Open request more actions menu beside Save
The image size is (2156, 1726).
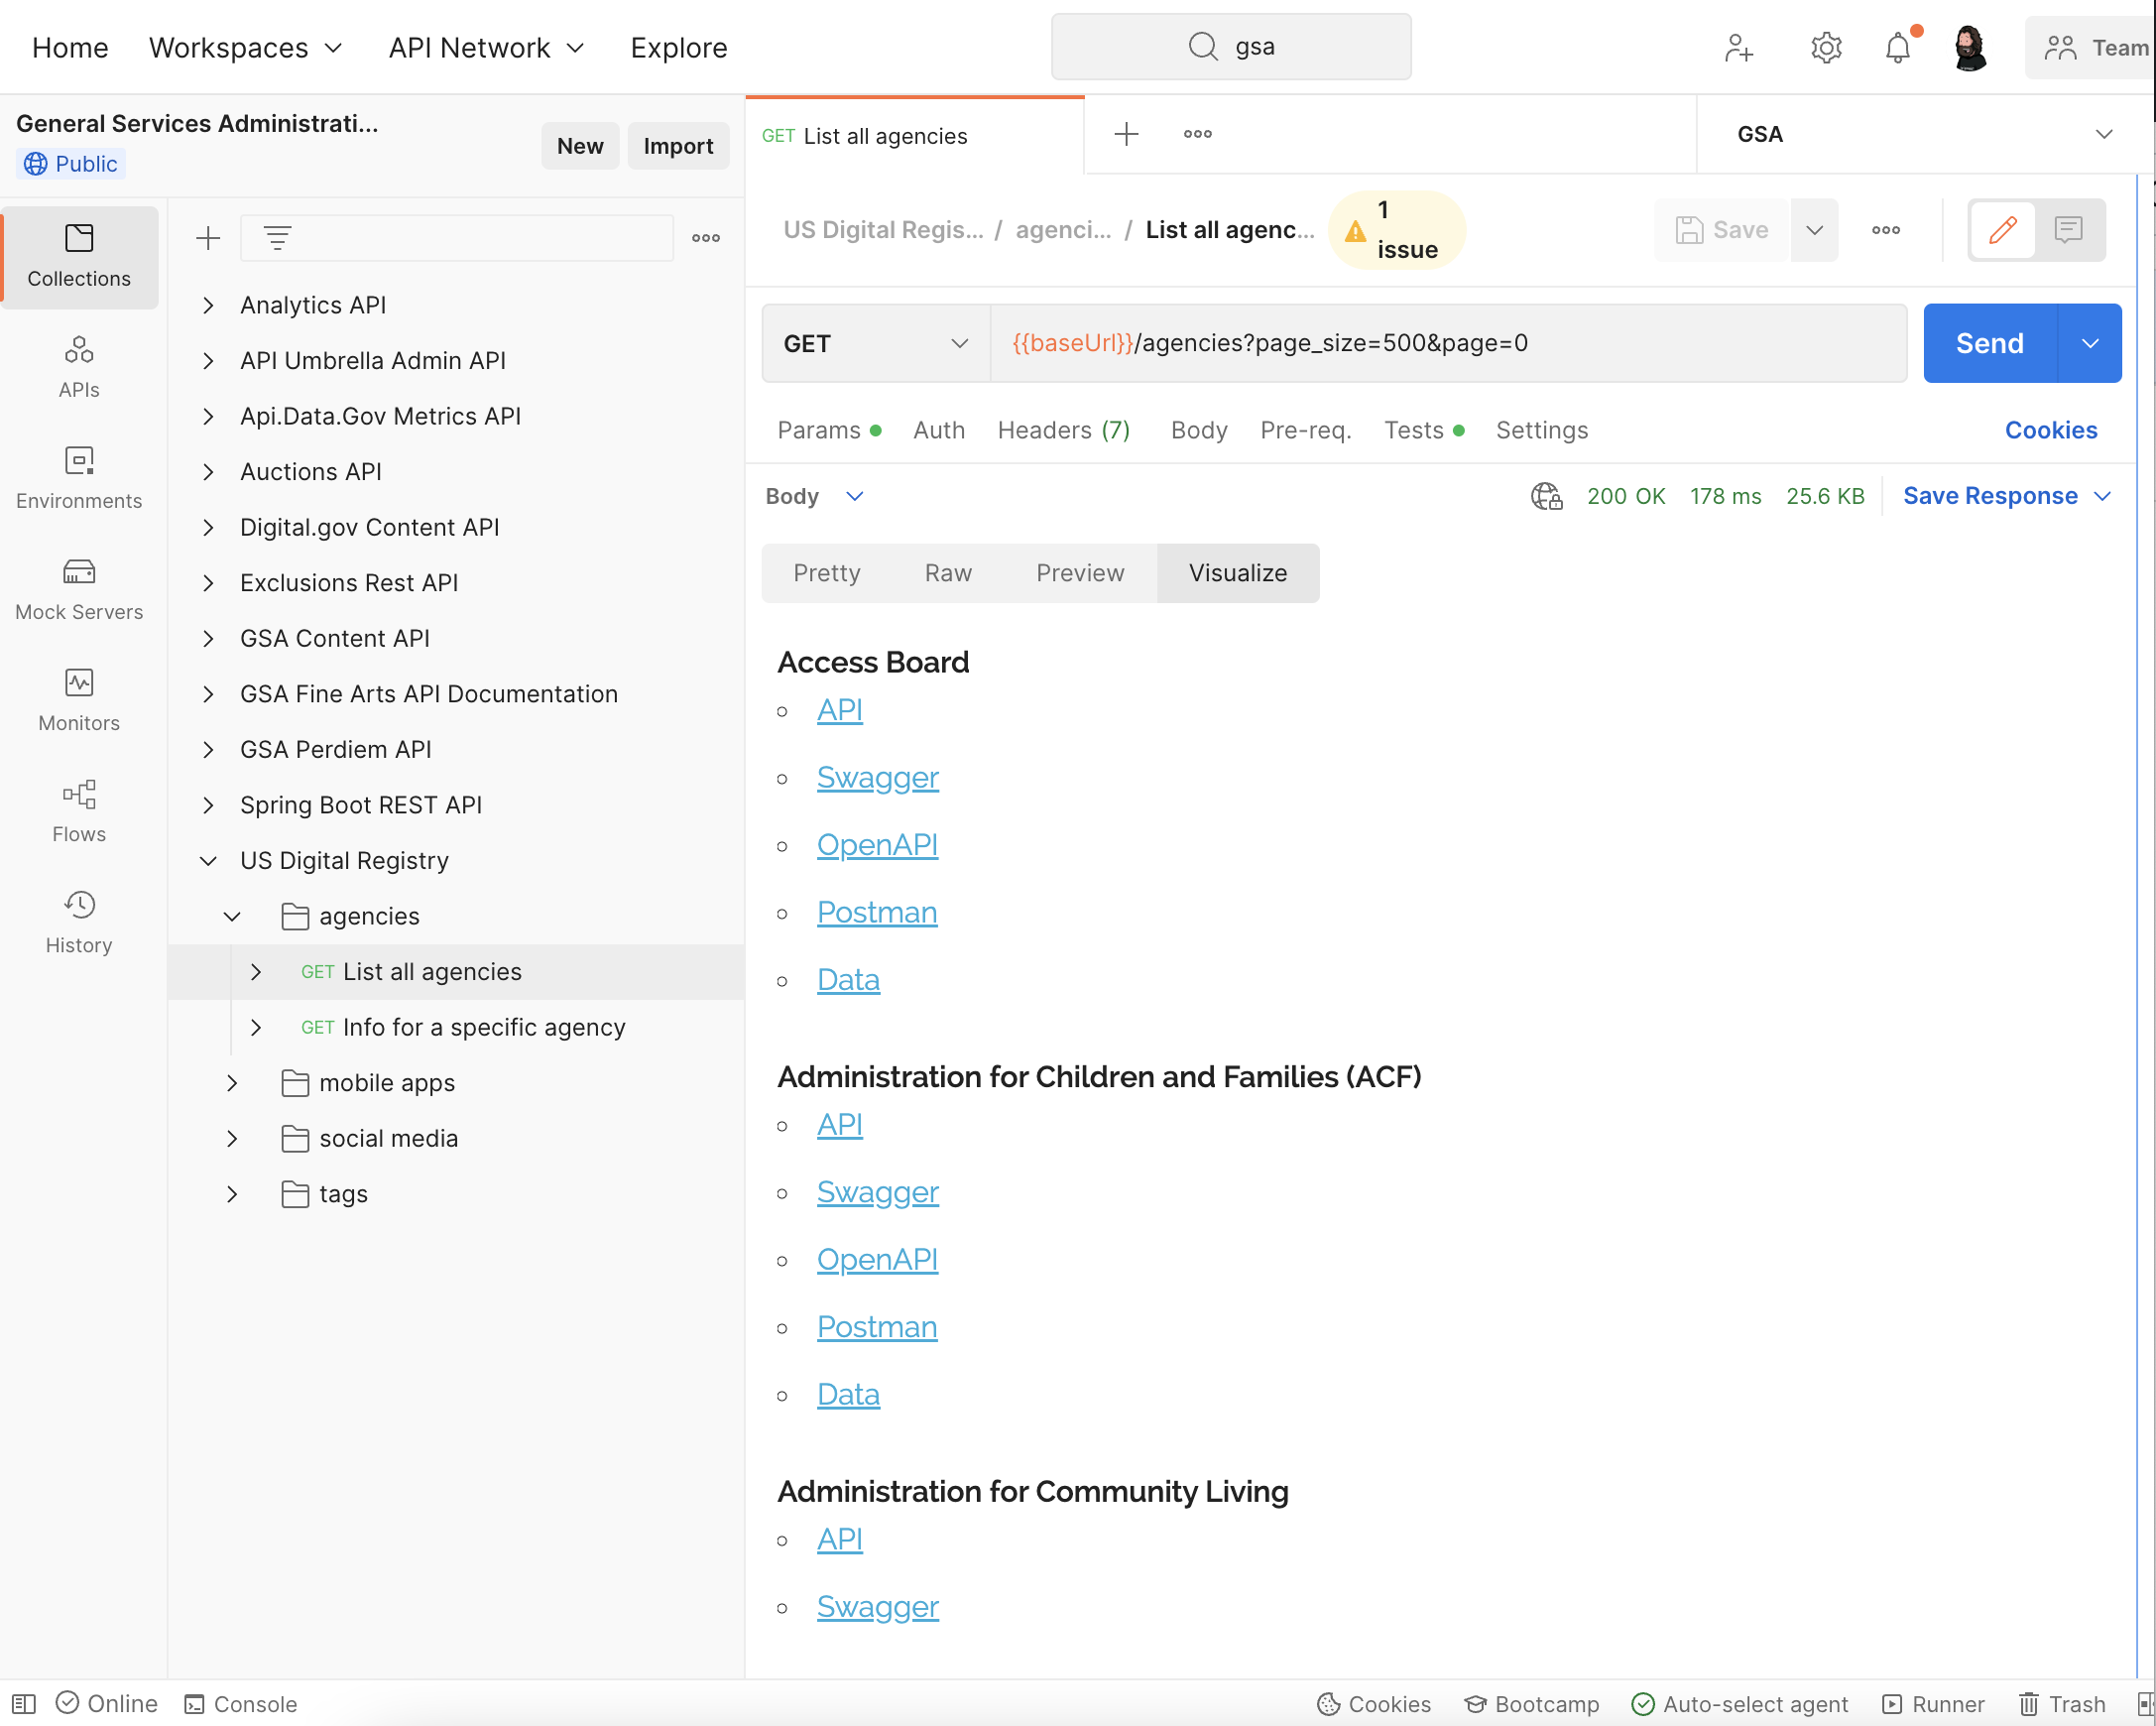(1886, 230)
